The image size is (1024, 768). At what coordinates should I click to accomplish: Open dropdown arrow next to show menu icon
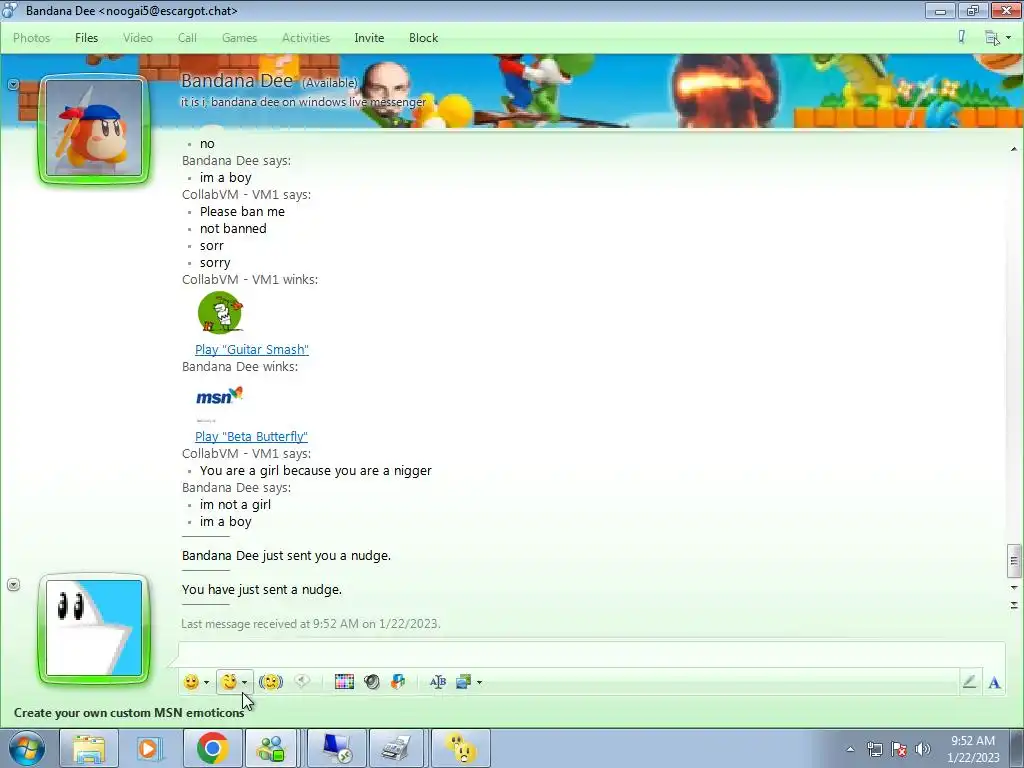[x=1008, y=38]
